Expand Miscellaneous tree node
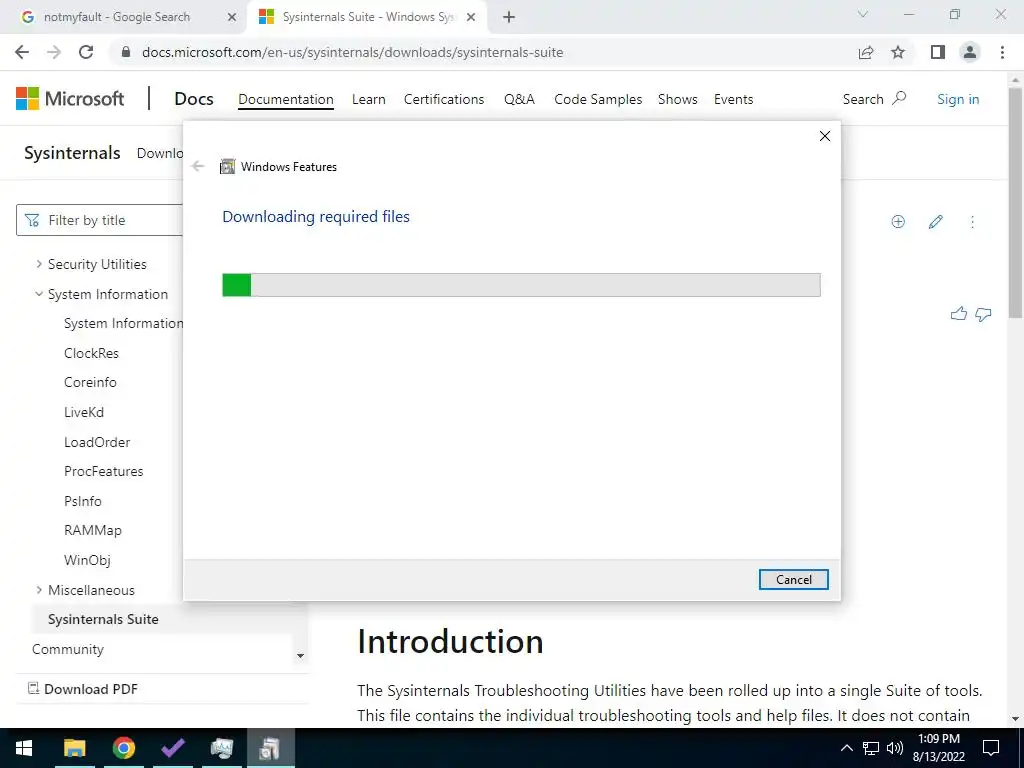 coord(39,590)
